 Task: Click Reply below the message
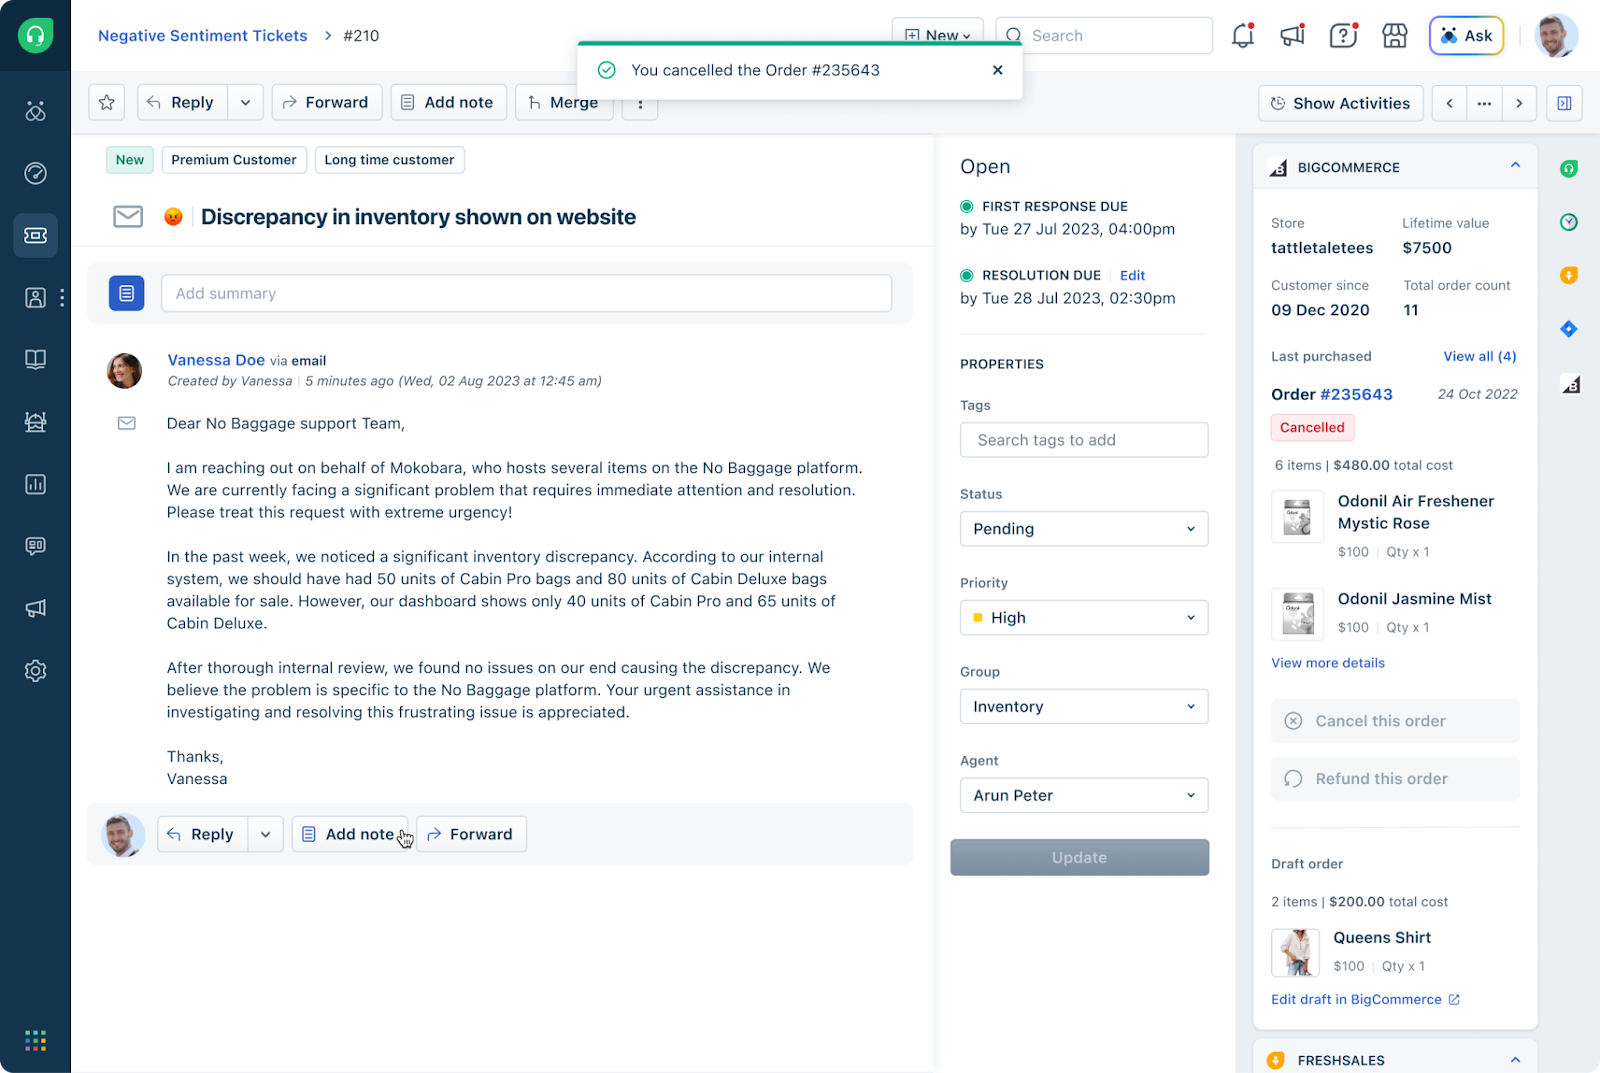202,834
